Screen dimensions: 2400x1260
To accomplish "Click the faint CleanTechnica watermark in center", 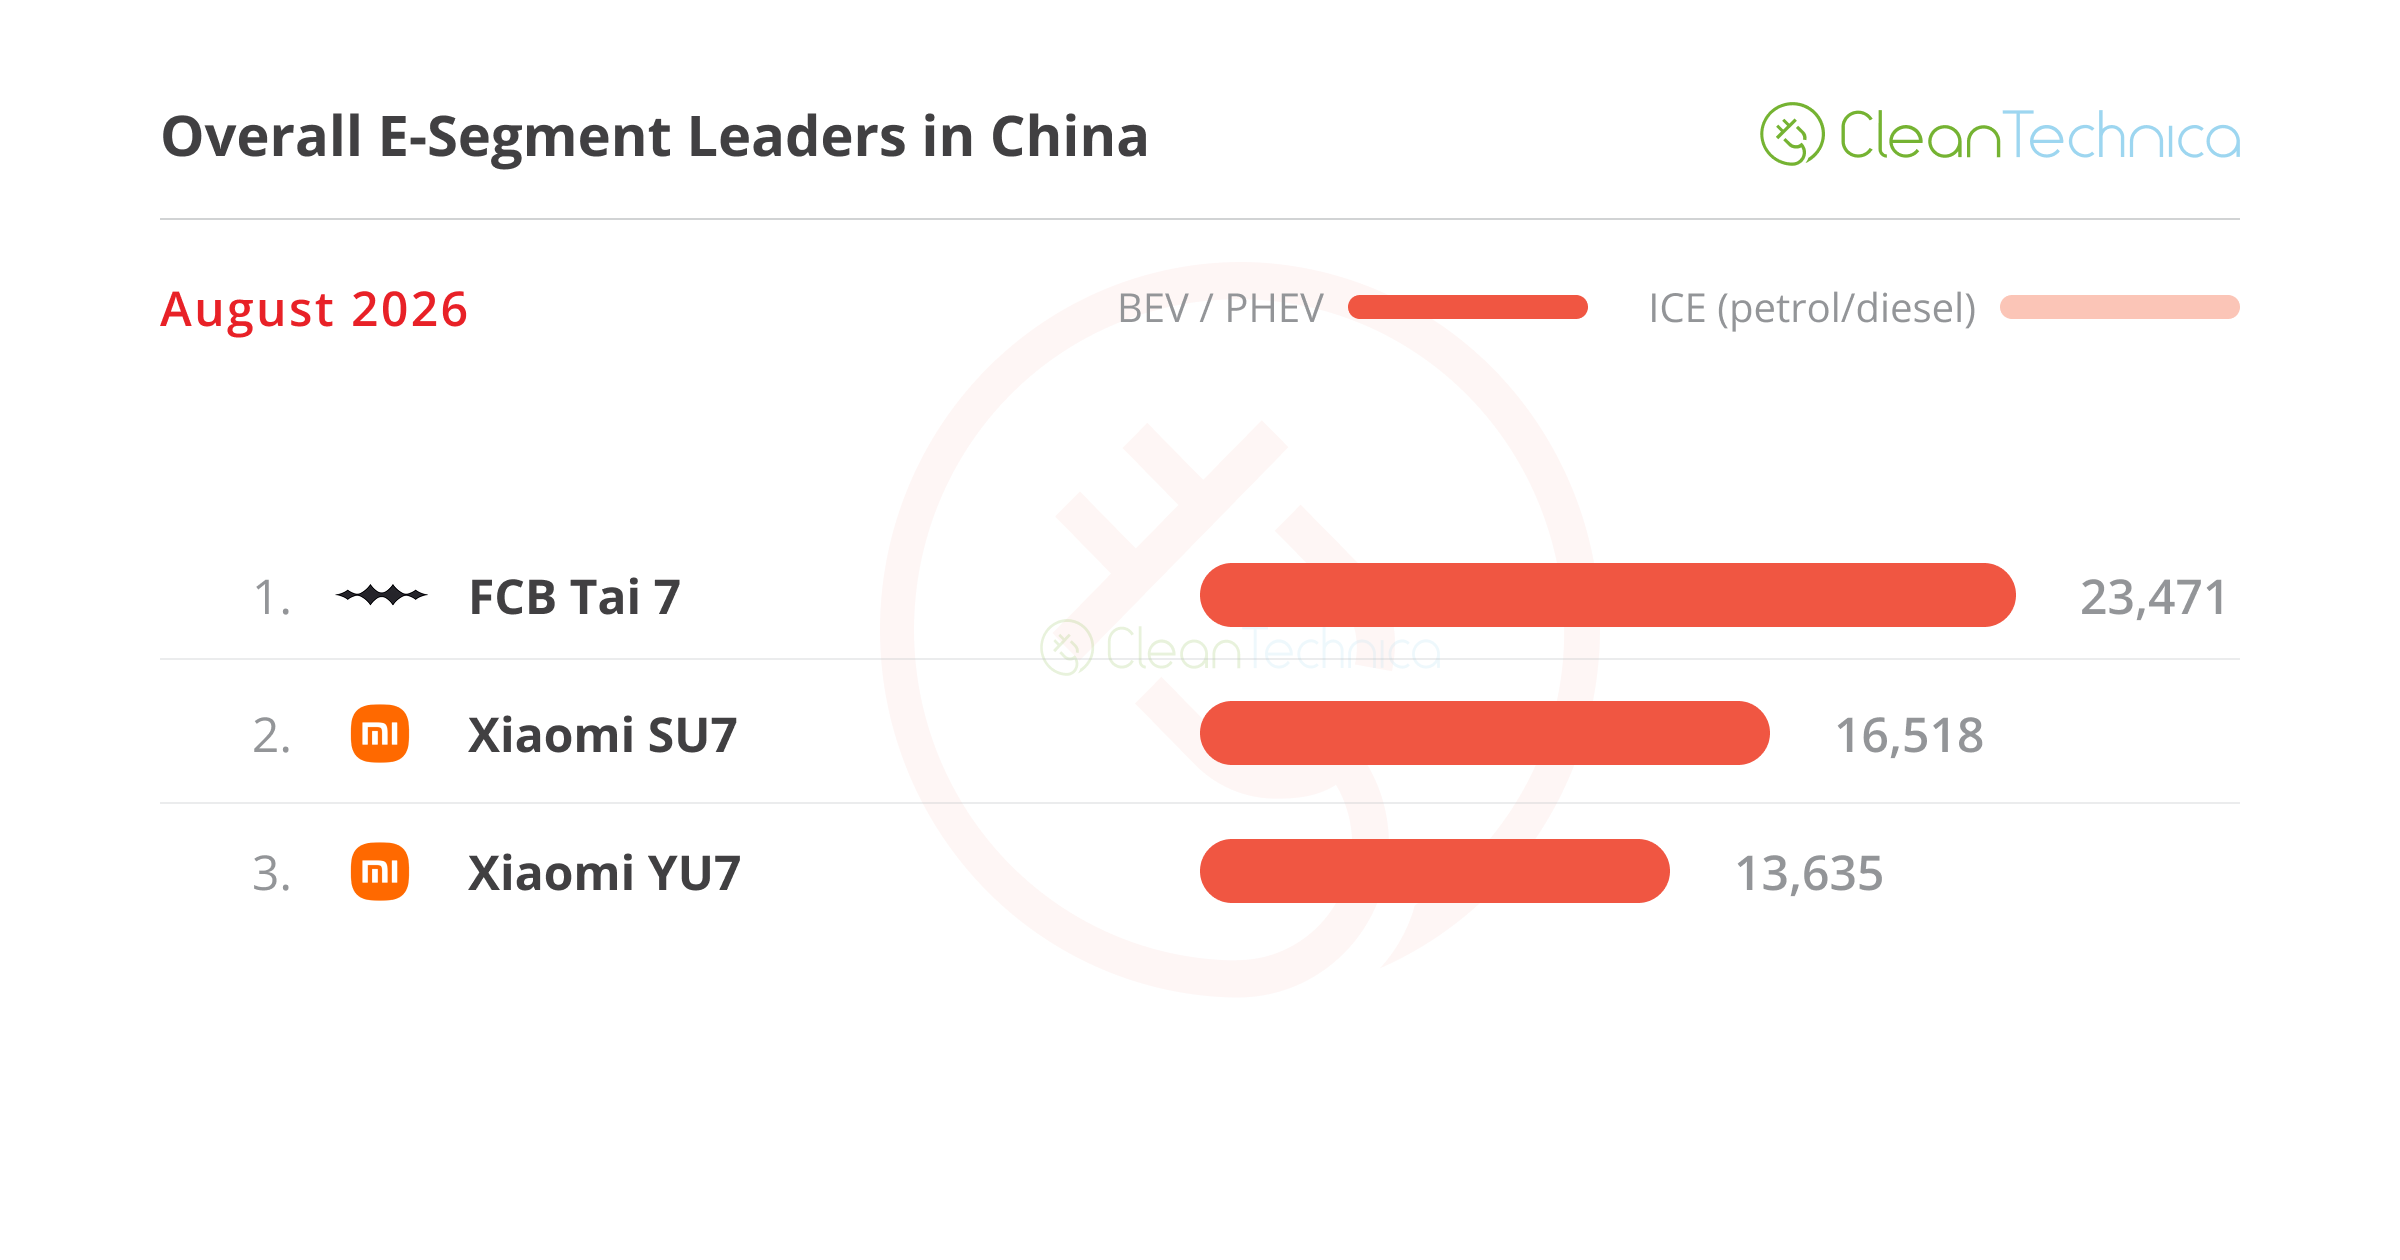I will click(x=1240, y=649).
